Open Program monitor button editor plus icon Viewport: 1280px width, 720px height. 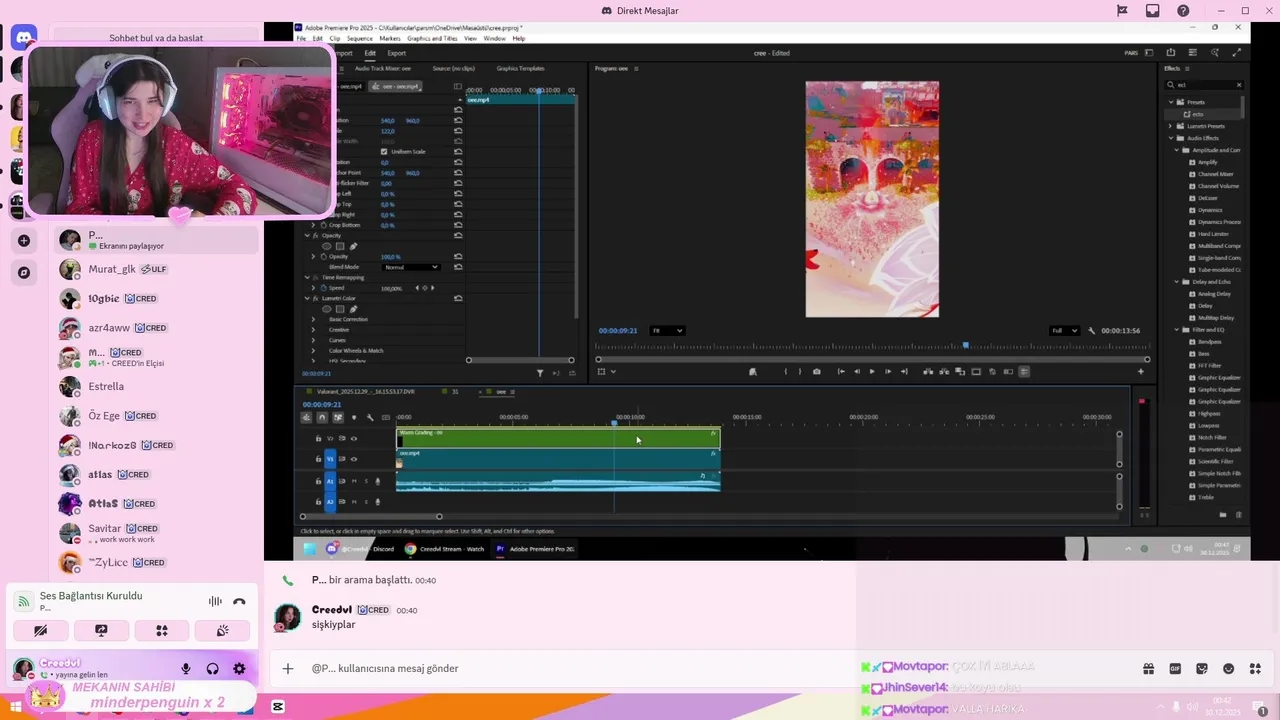tap(1140, 372)
